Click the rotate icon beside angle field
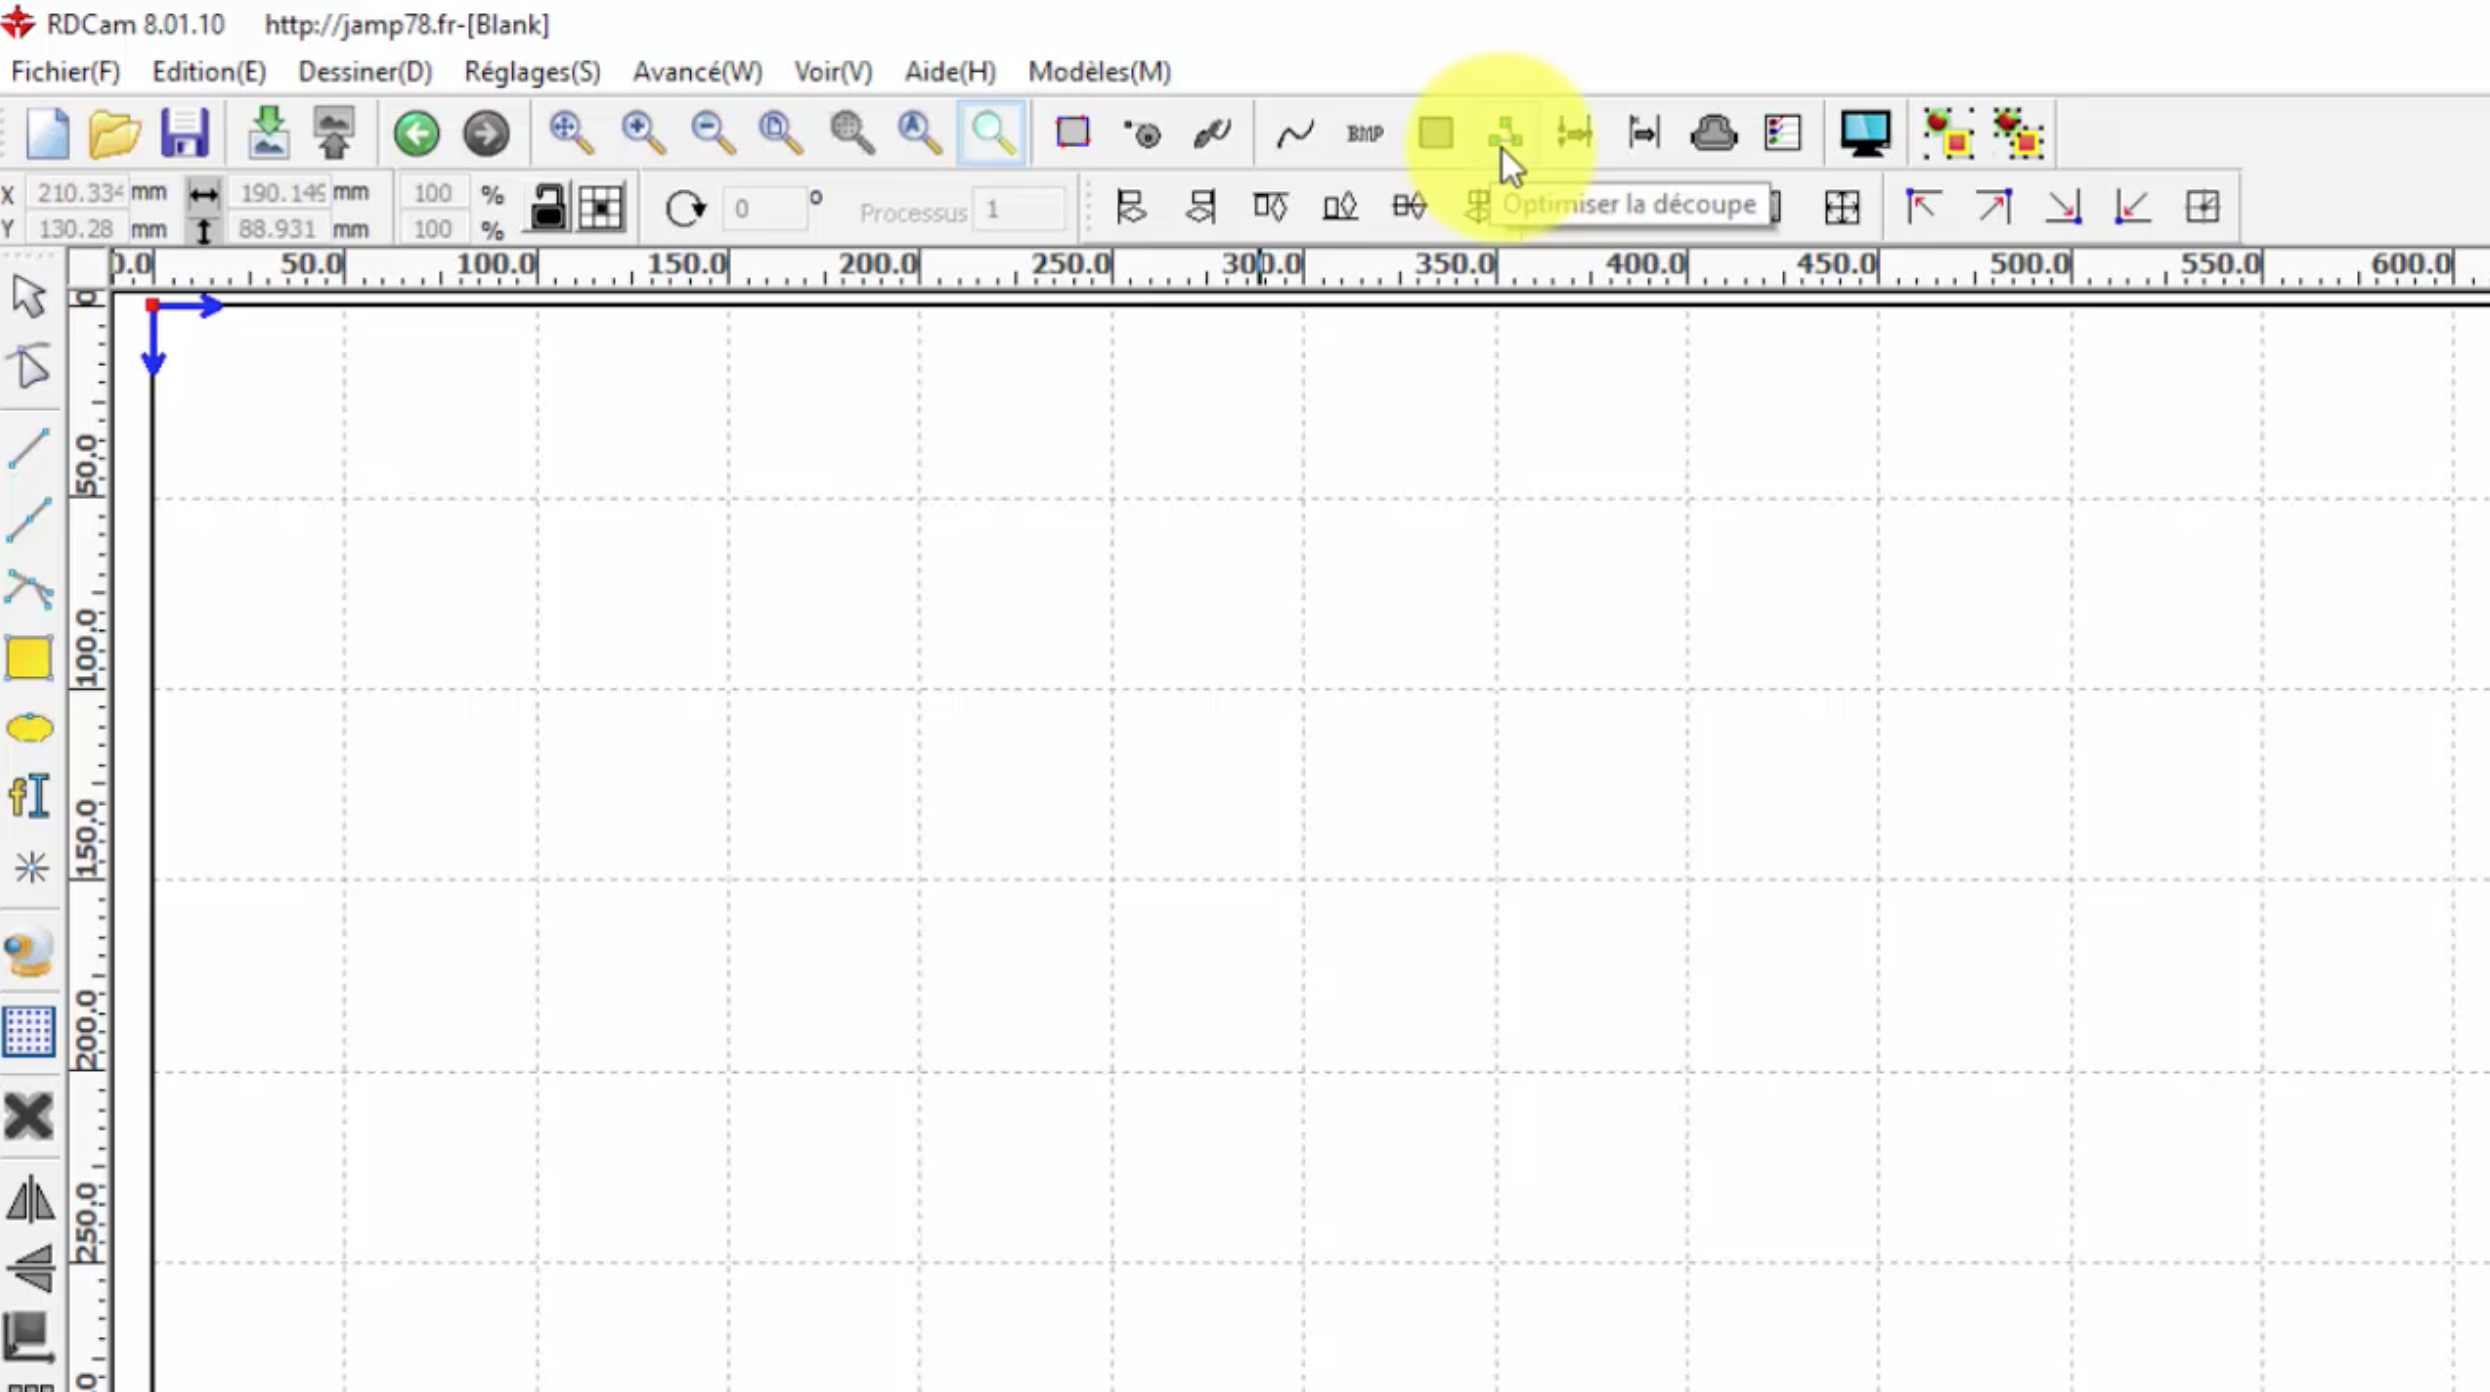Viewport: 2490px width, 1392px height. (685, 208)
